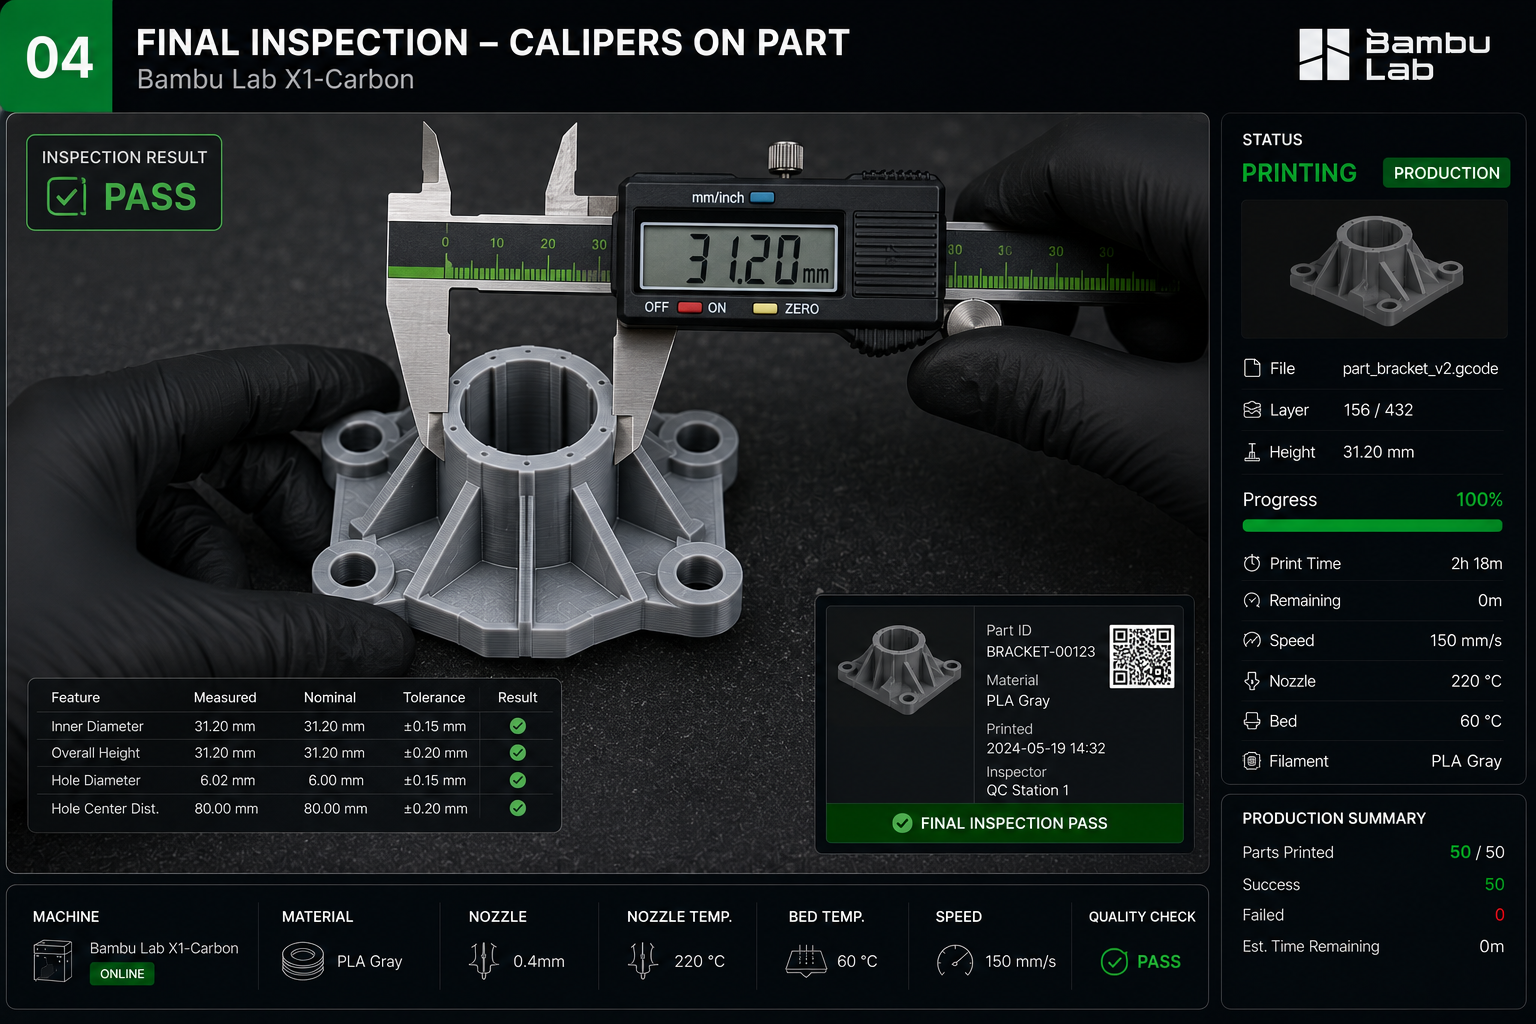This screenshot has width=1536, height=1024.
Task: Click the Bambu Lab logo
Action: click(x=1394, y=54)
